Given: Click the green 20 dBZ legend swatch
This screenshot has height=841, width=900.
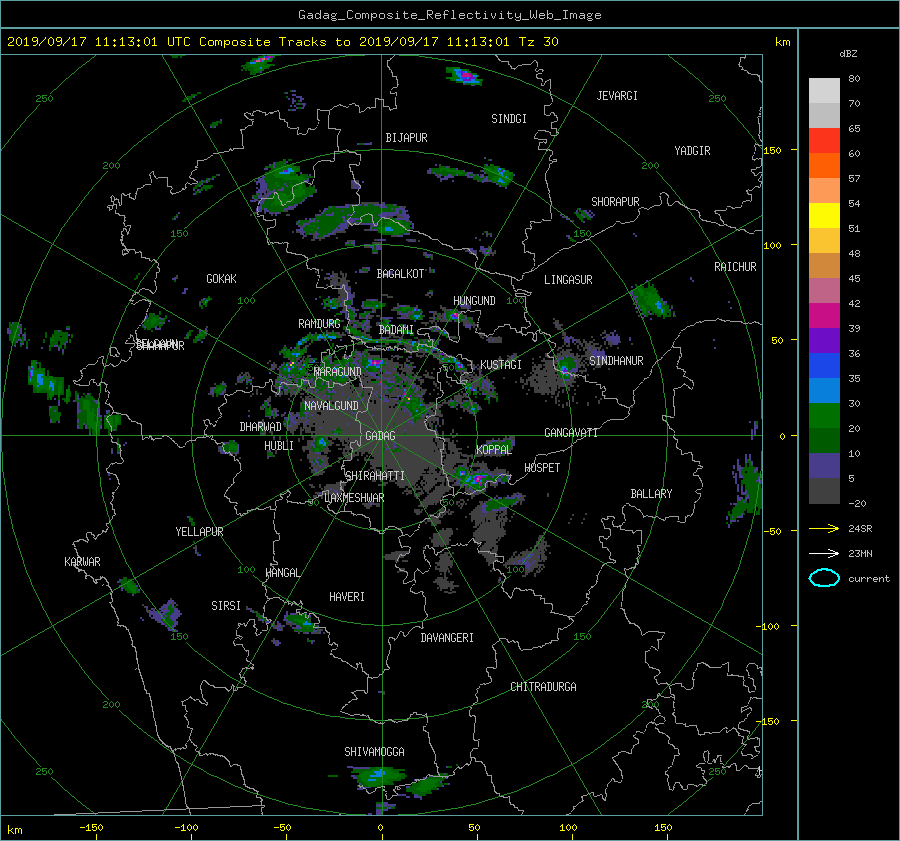Looking at the screenshot, I should [824, 415].
